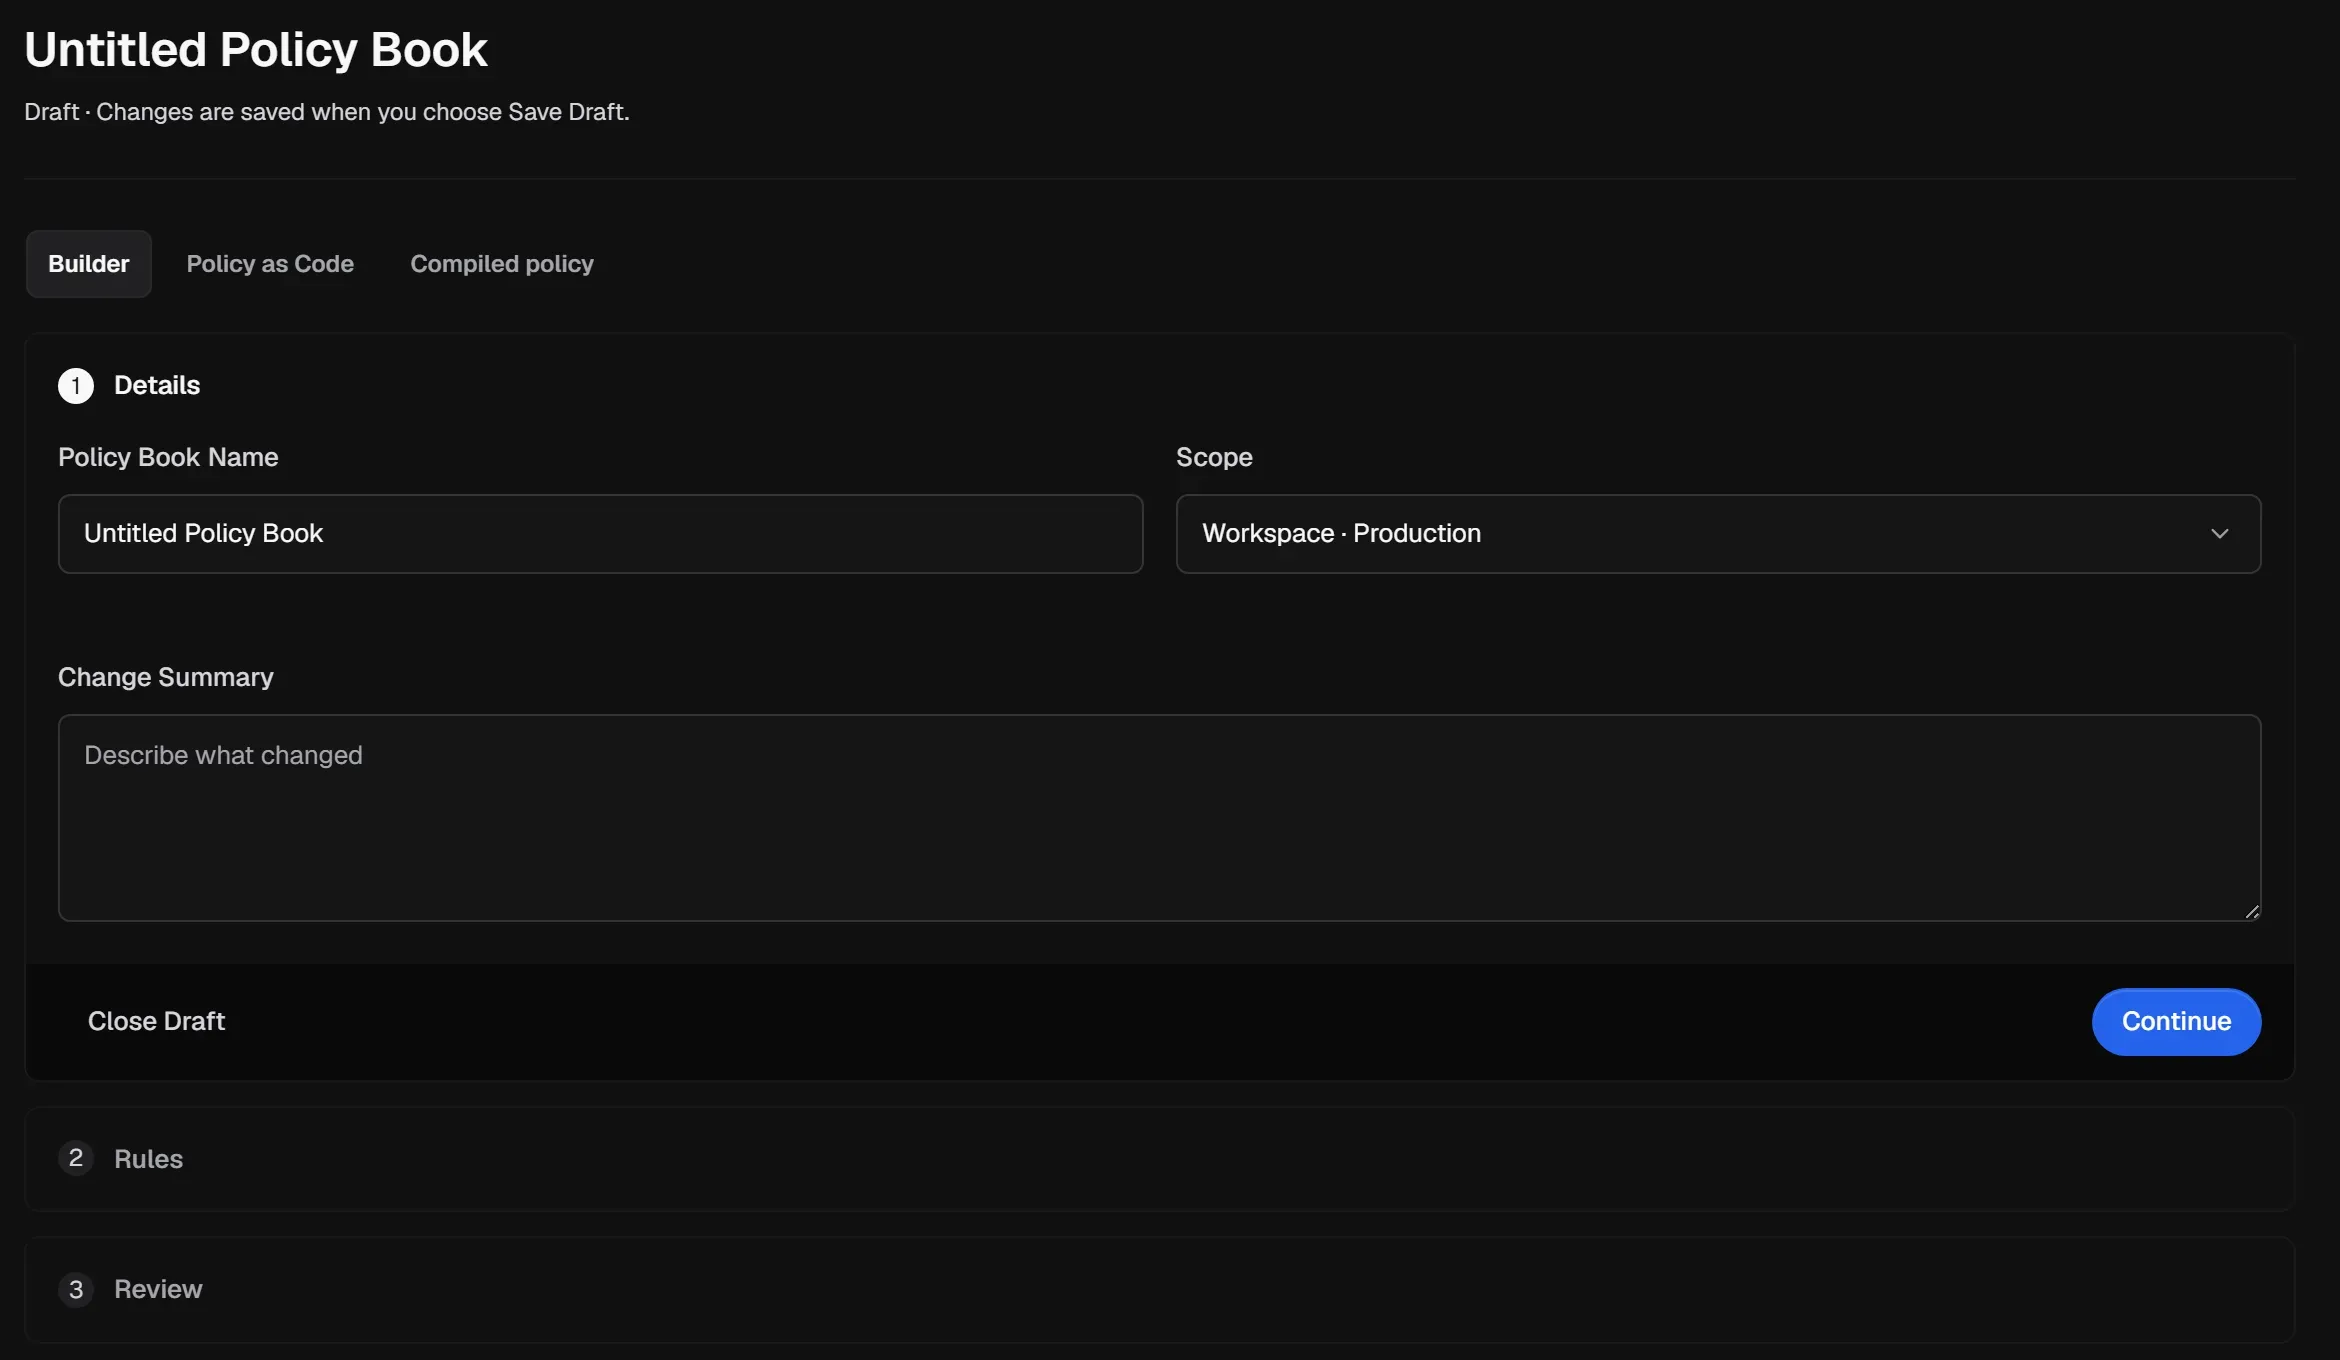This screenshot has height=1360, width=2340.
Task: Click the Scope chevron arrow
Action: click(2220, 534)
